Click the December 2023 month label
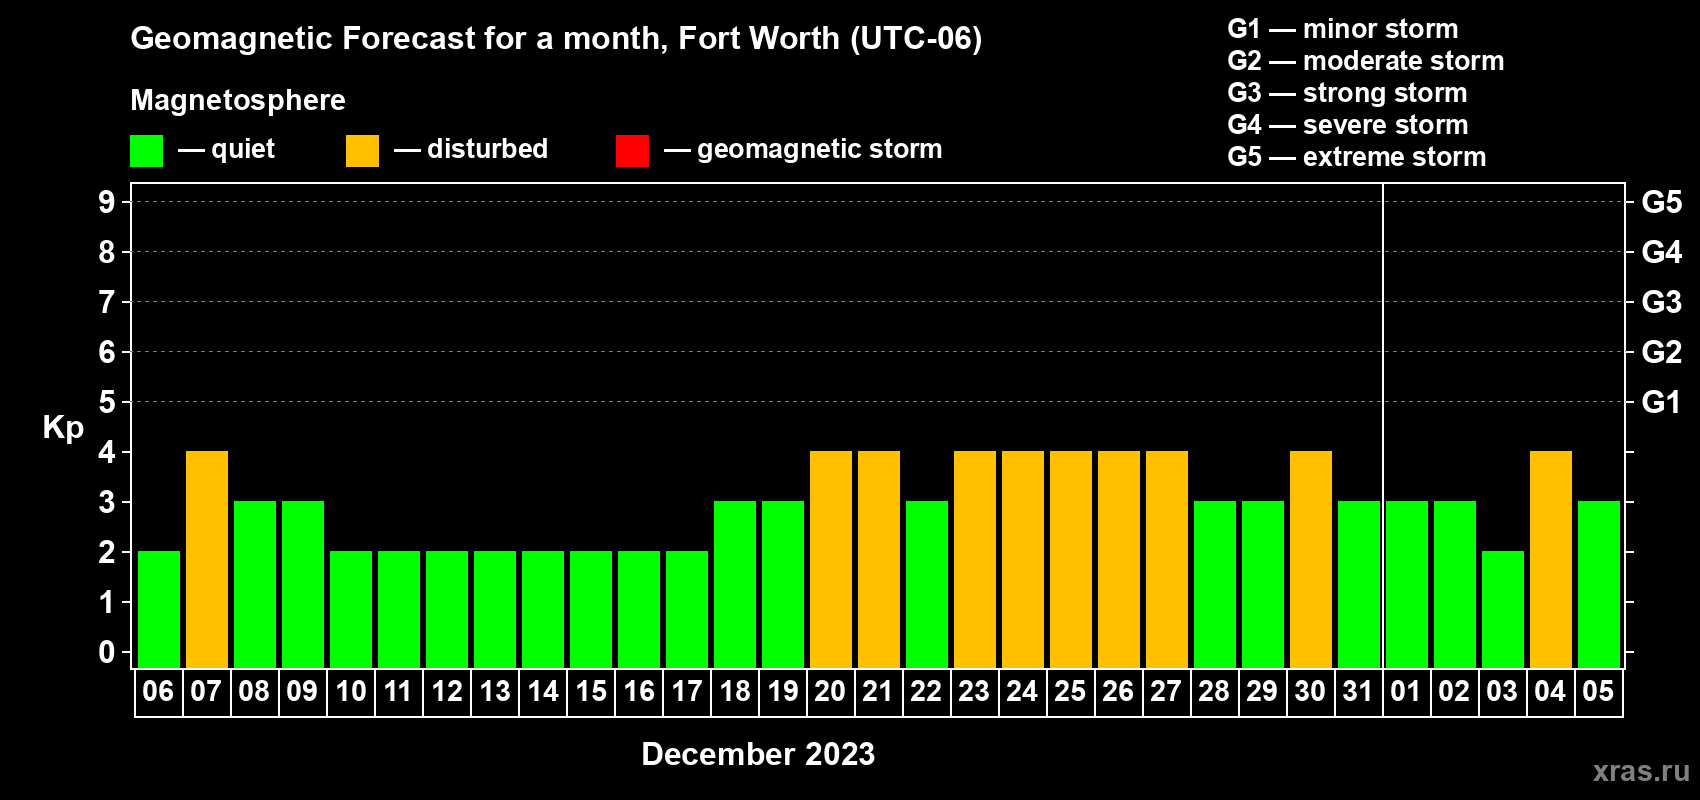Image resolution: width=1700 pixels, height=800 pixels. (x=757, y=754)
